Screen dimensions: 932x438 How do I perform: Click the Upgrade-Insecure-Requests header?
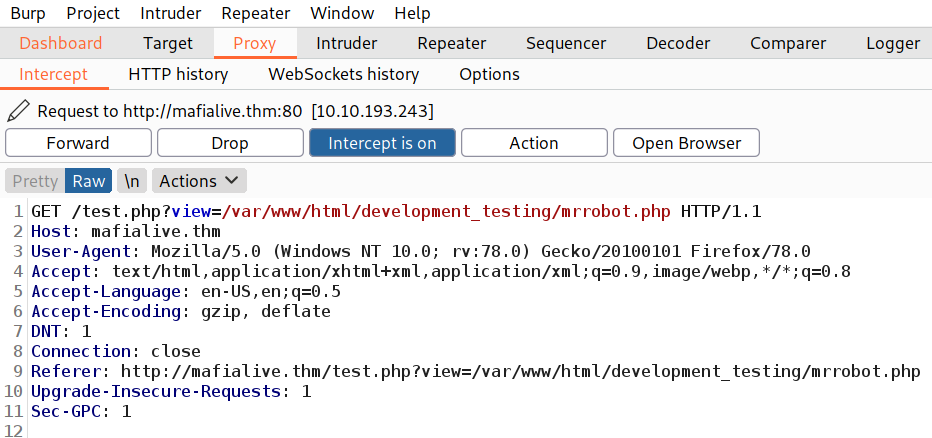pyautogui.click(x=171, y=392)
